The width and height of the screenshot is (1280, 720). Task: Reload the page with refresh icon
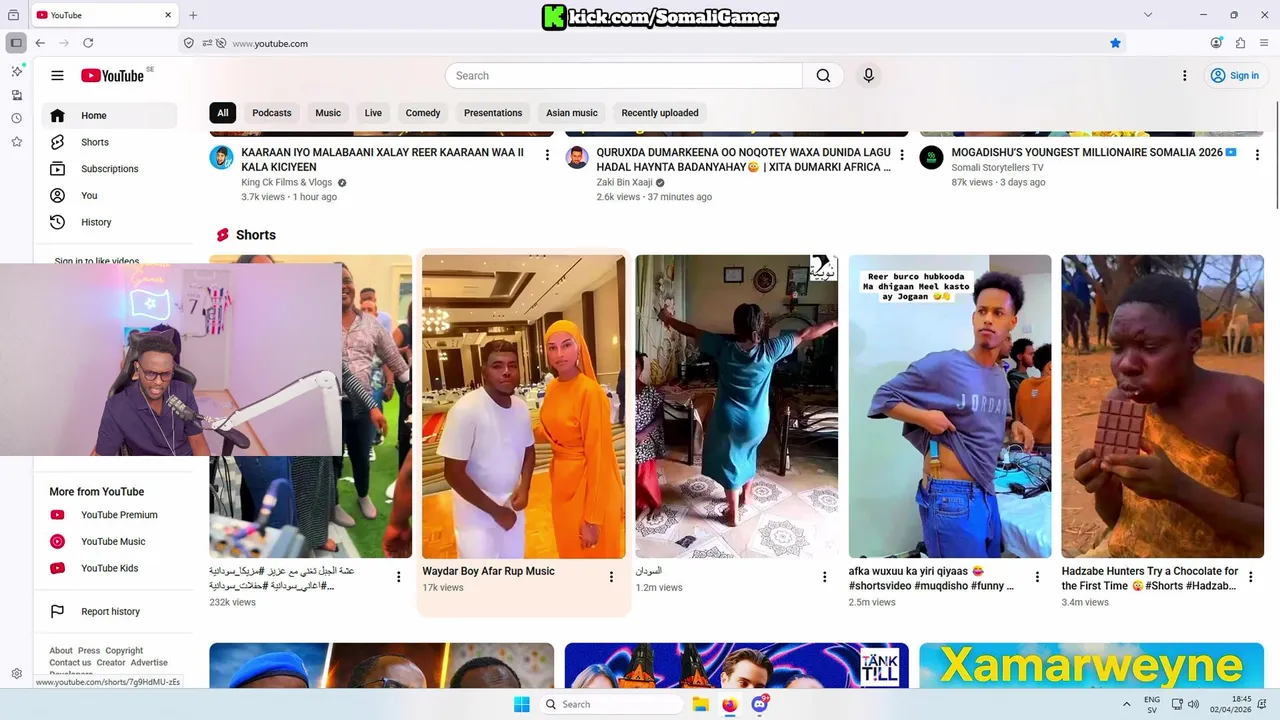click(88, 43)
